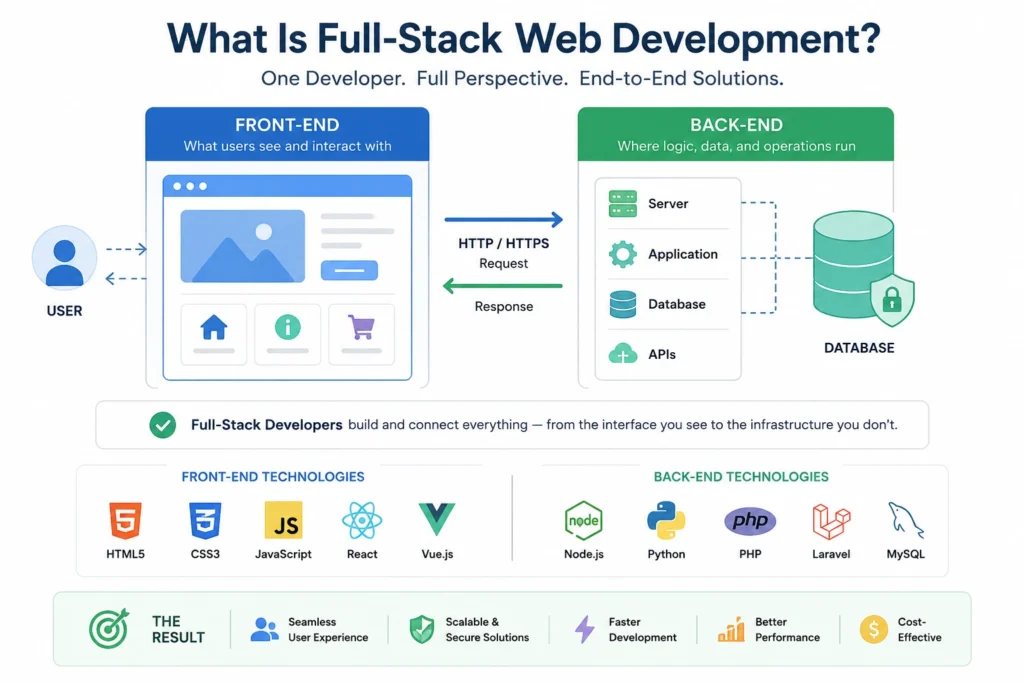
Task: Click the React atom logo
Action: [x=362, y=520]
